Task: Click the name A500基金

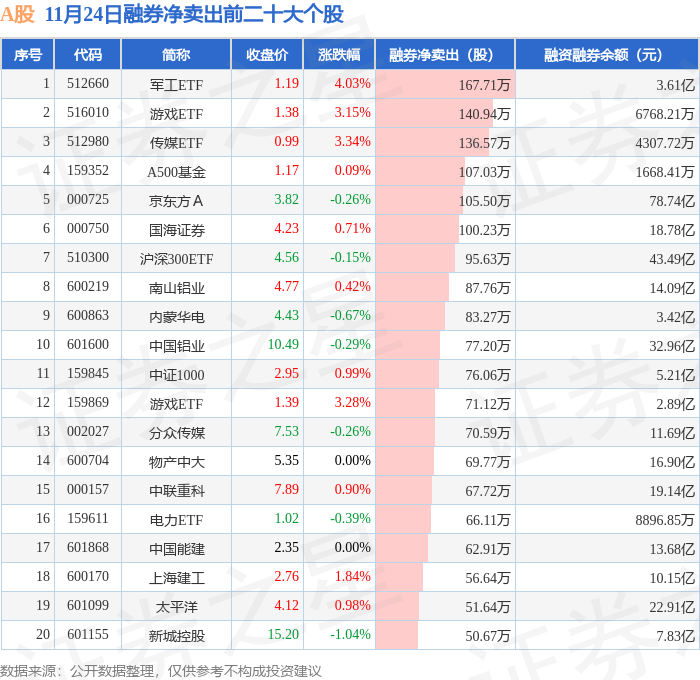Action: click(176, 172)
